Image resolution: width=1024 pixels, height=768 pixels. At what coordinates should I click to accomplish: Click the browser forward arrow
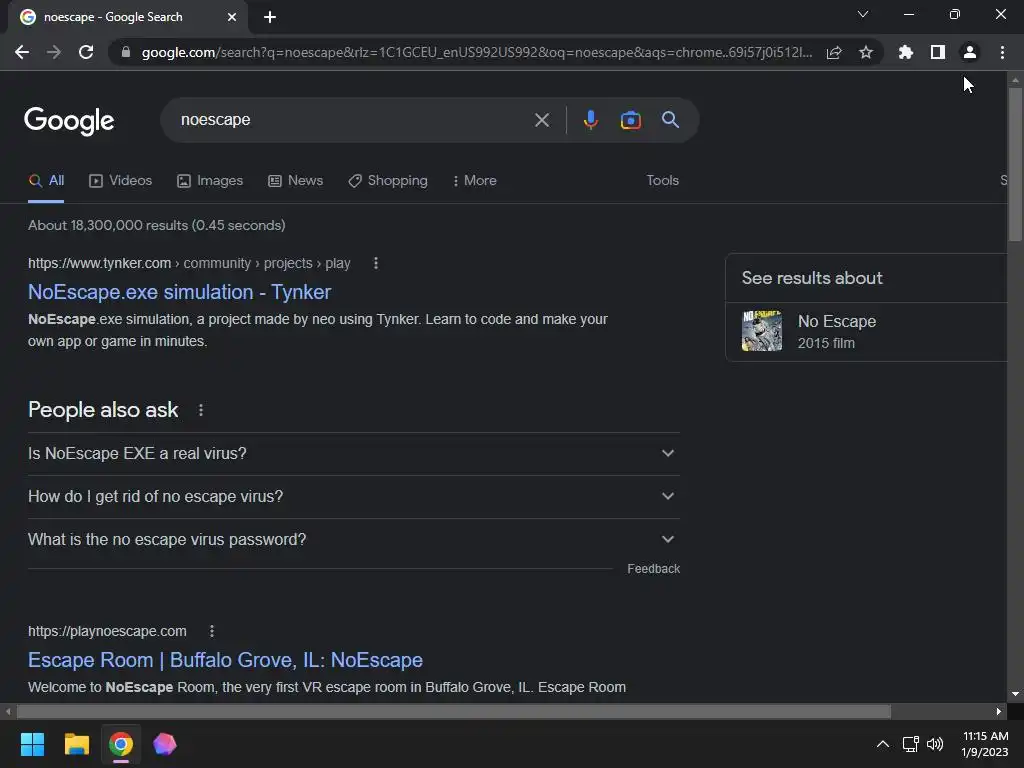[x=54, y=52]
